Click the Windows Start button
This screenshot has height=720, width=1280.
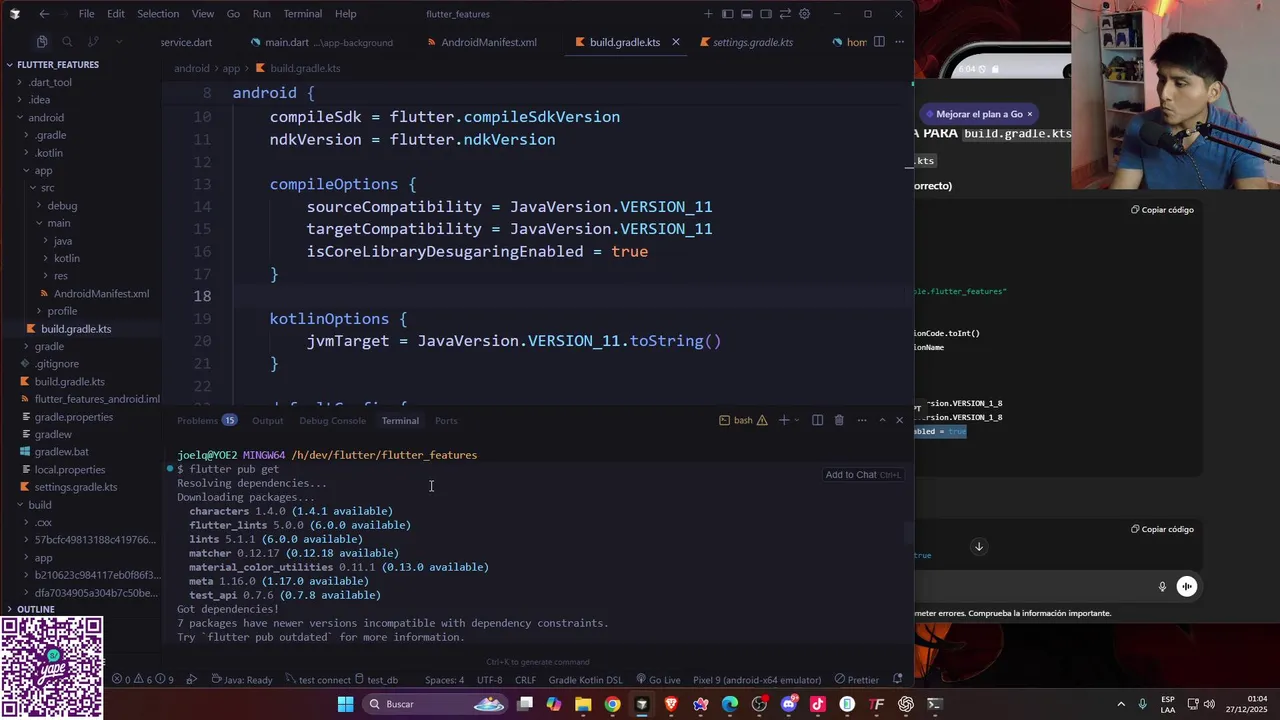coord(345,704)
